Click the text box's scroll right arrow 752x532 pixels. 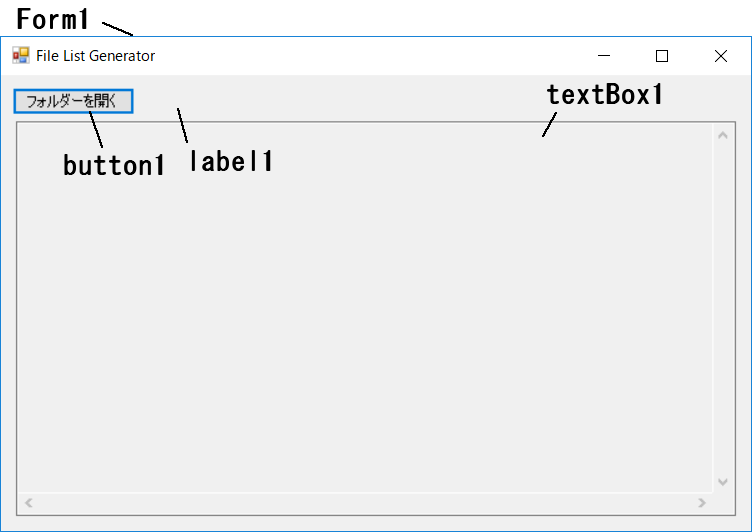702,503
